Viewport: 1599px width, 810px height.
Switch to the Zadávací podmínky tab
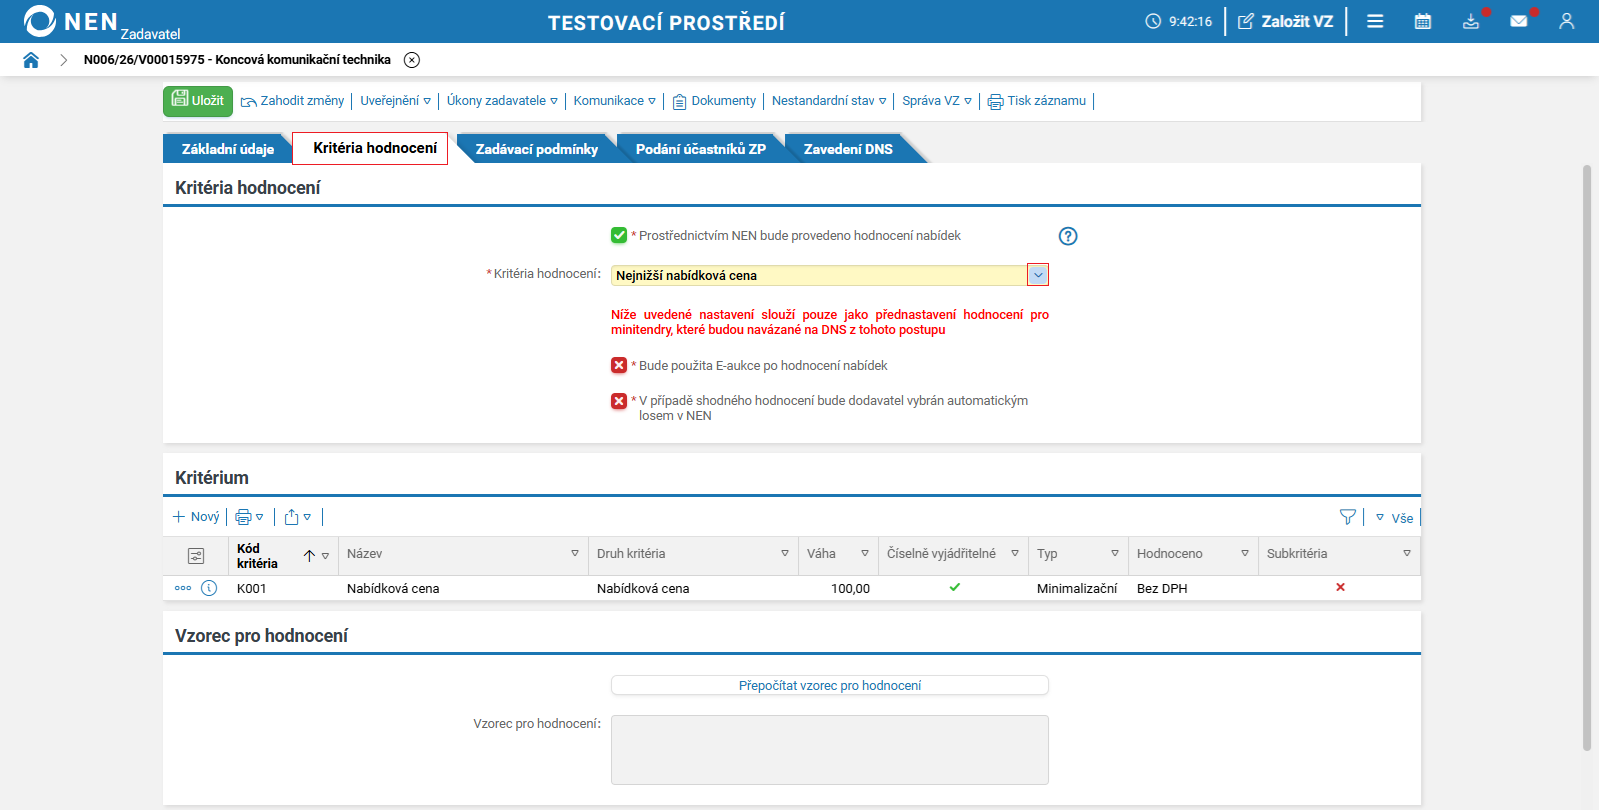point(537,149)
